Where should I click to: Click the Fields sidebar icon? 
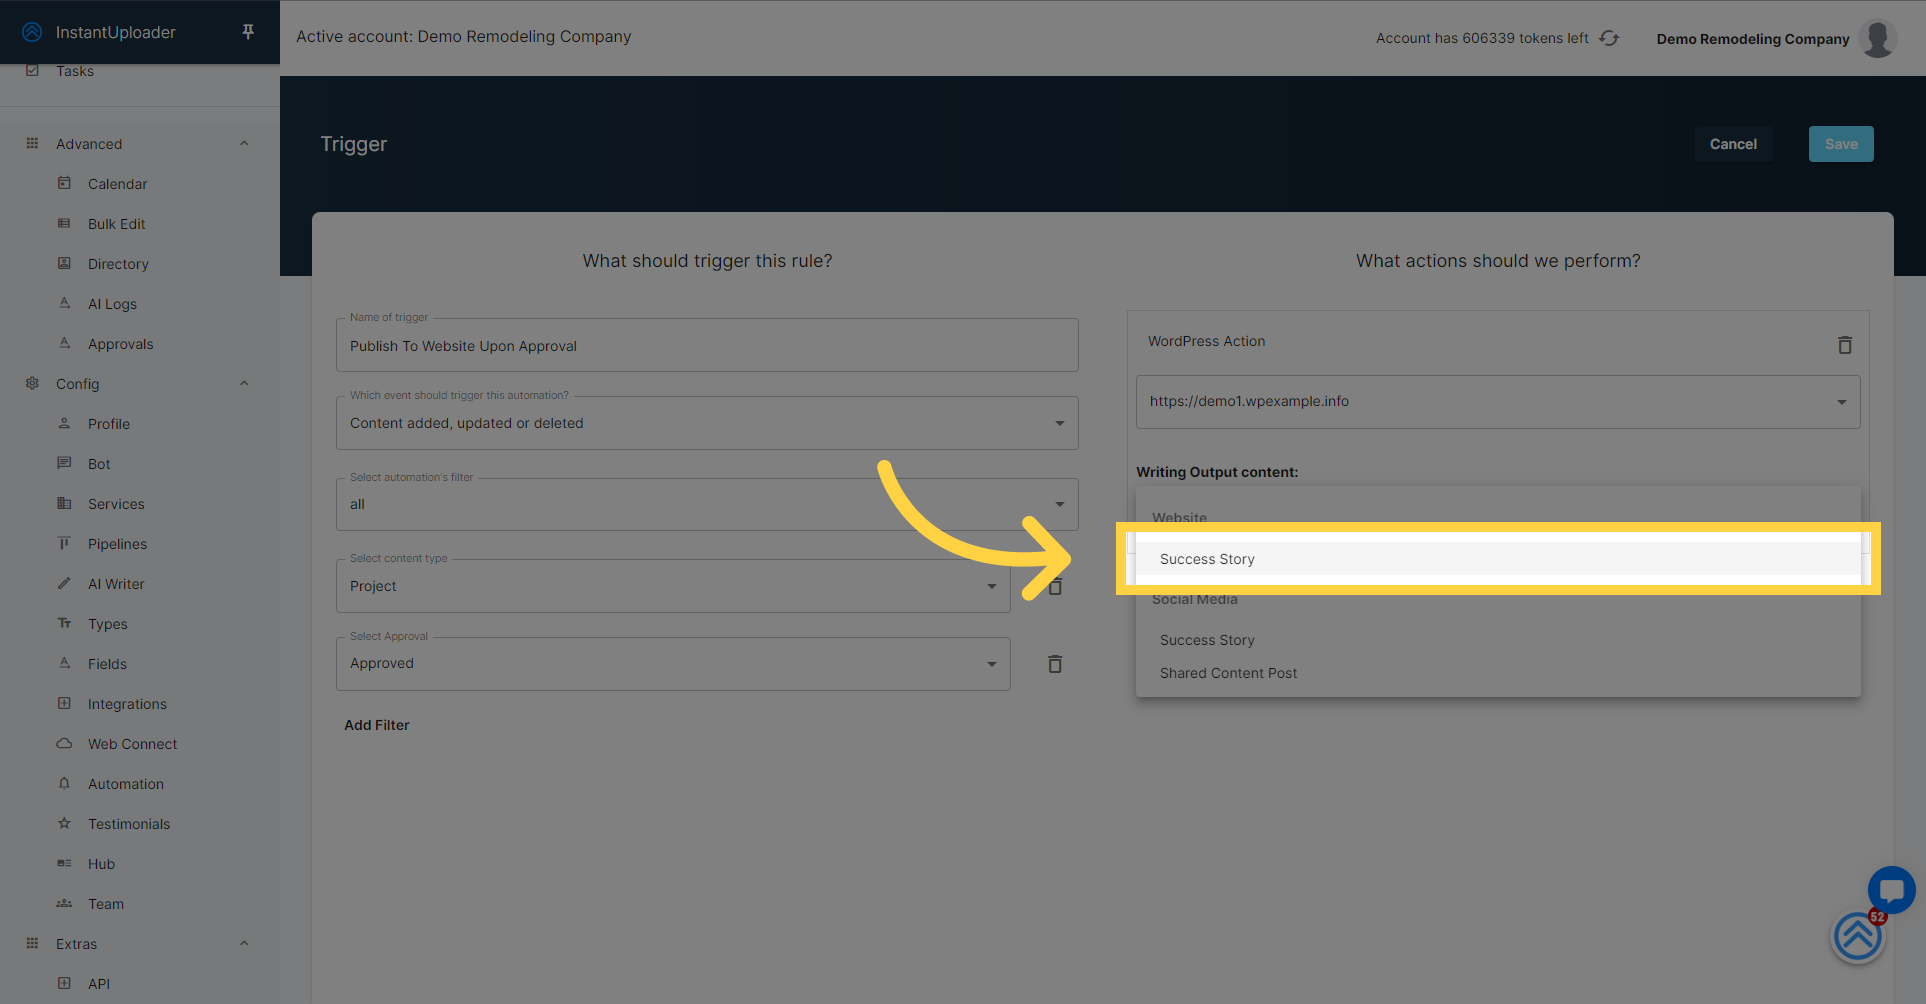pyautogui.click(x=64, y=663)
